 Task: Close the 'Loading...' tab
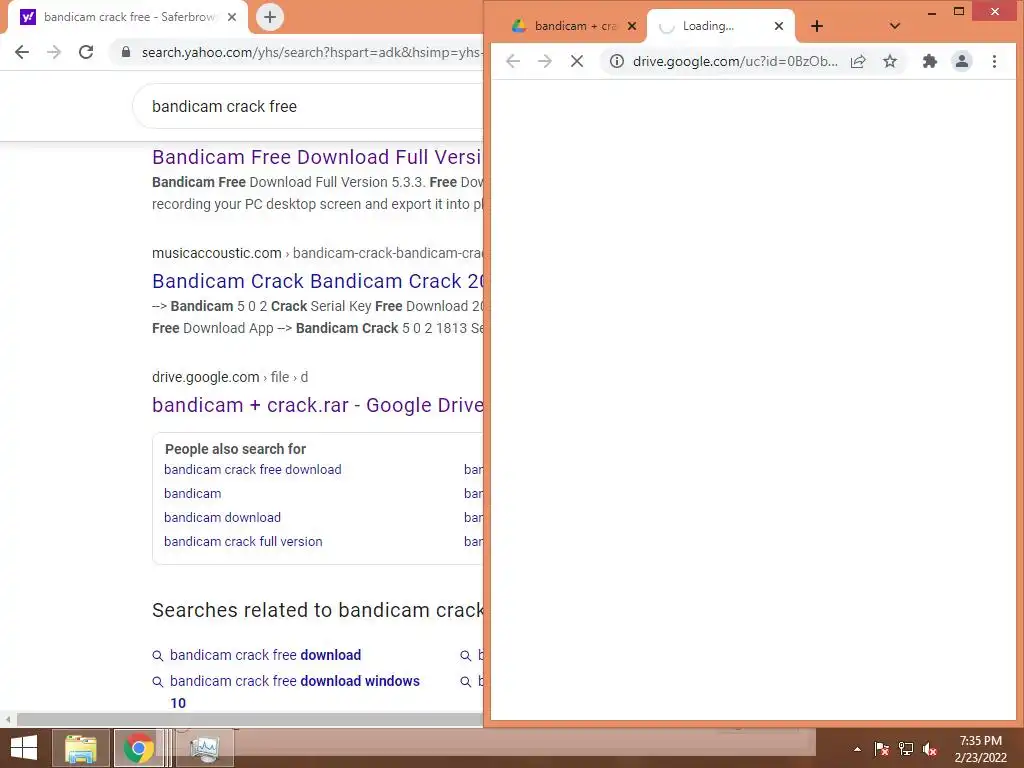coord(778,26)
